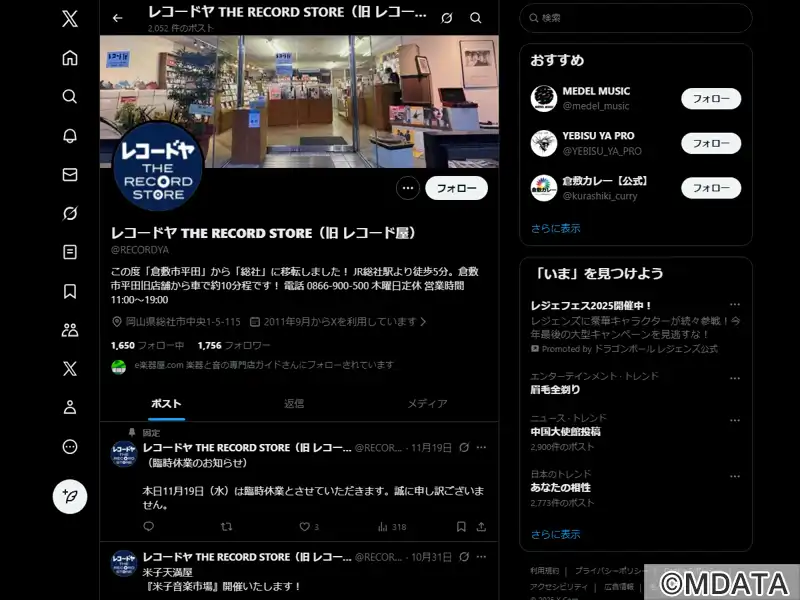Open 1,756 フォロワー list

(x=234, y=345)
